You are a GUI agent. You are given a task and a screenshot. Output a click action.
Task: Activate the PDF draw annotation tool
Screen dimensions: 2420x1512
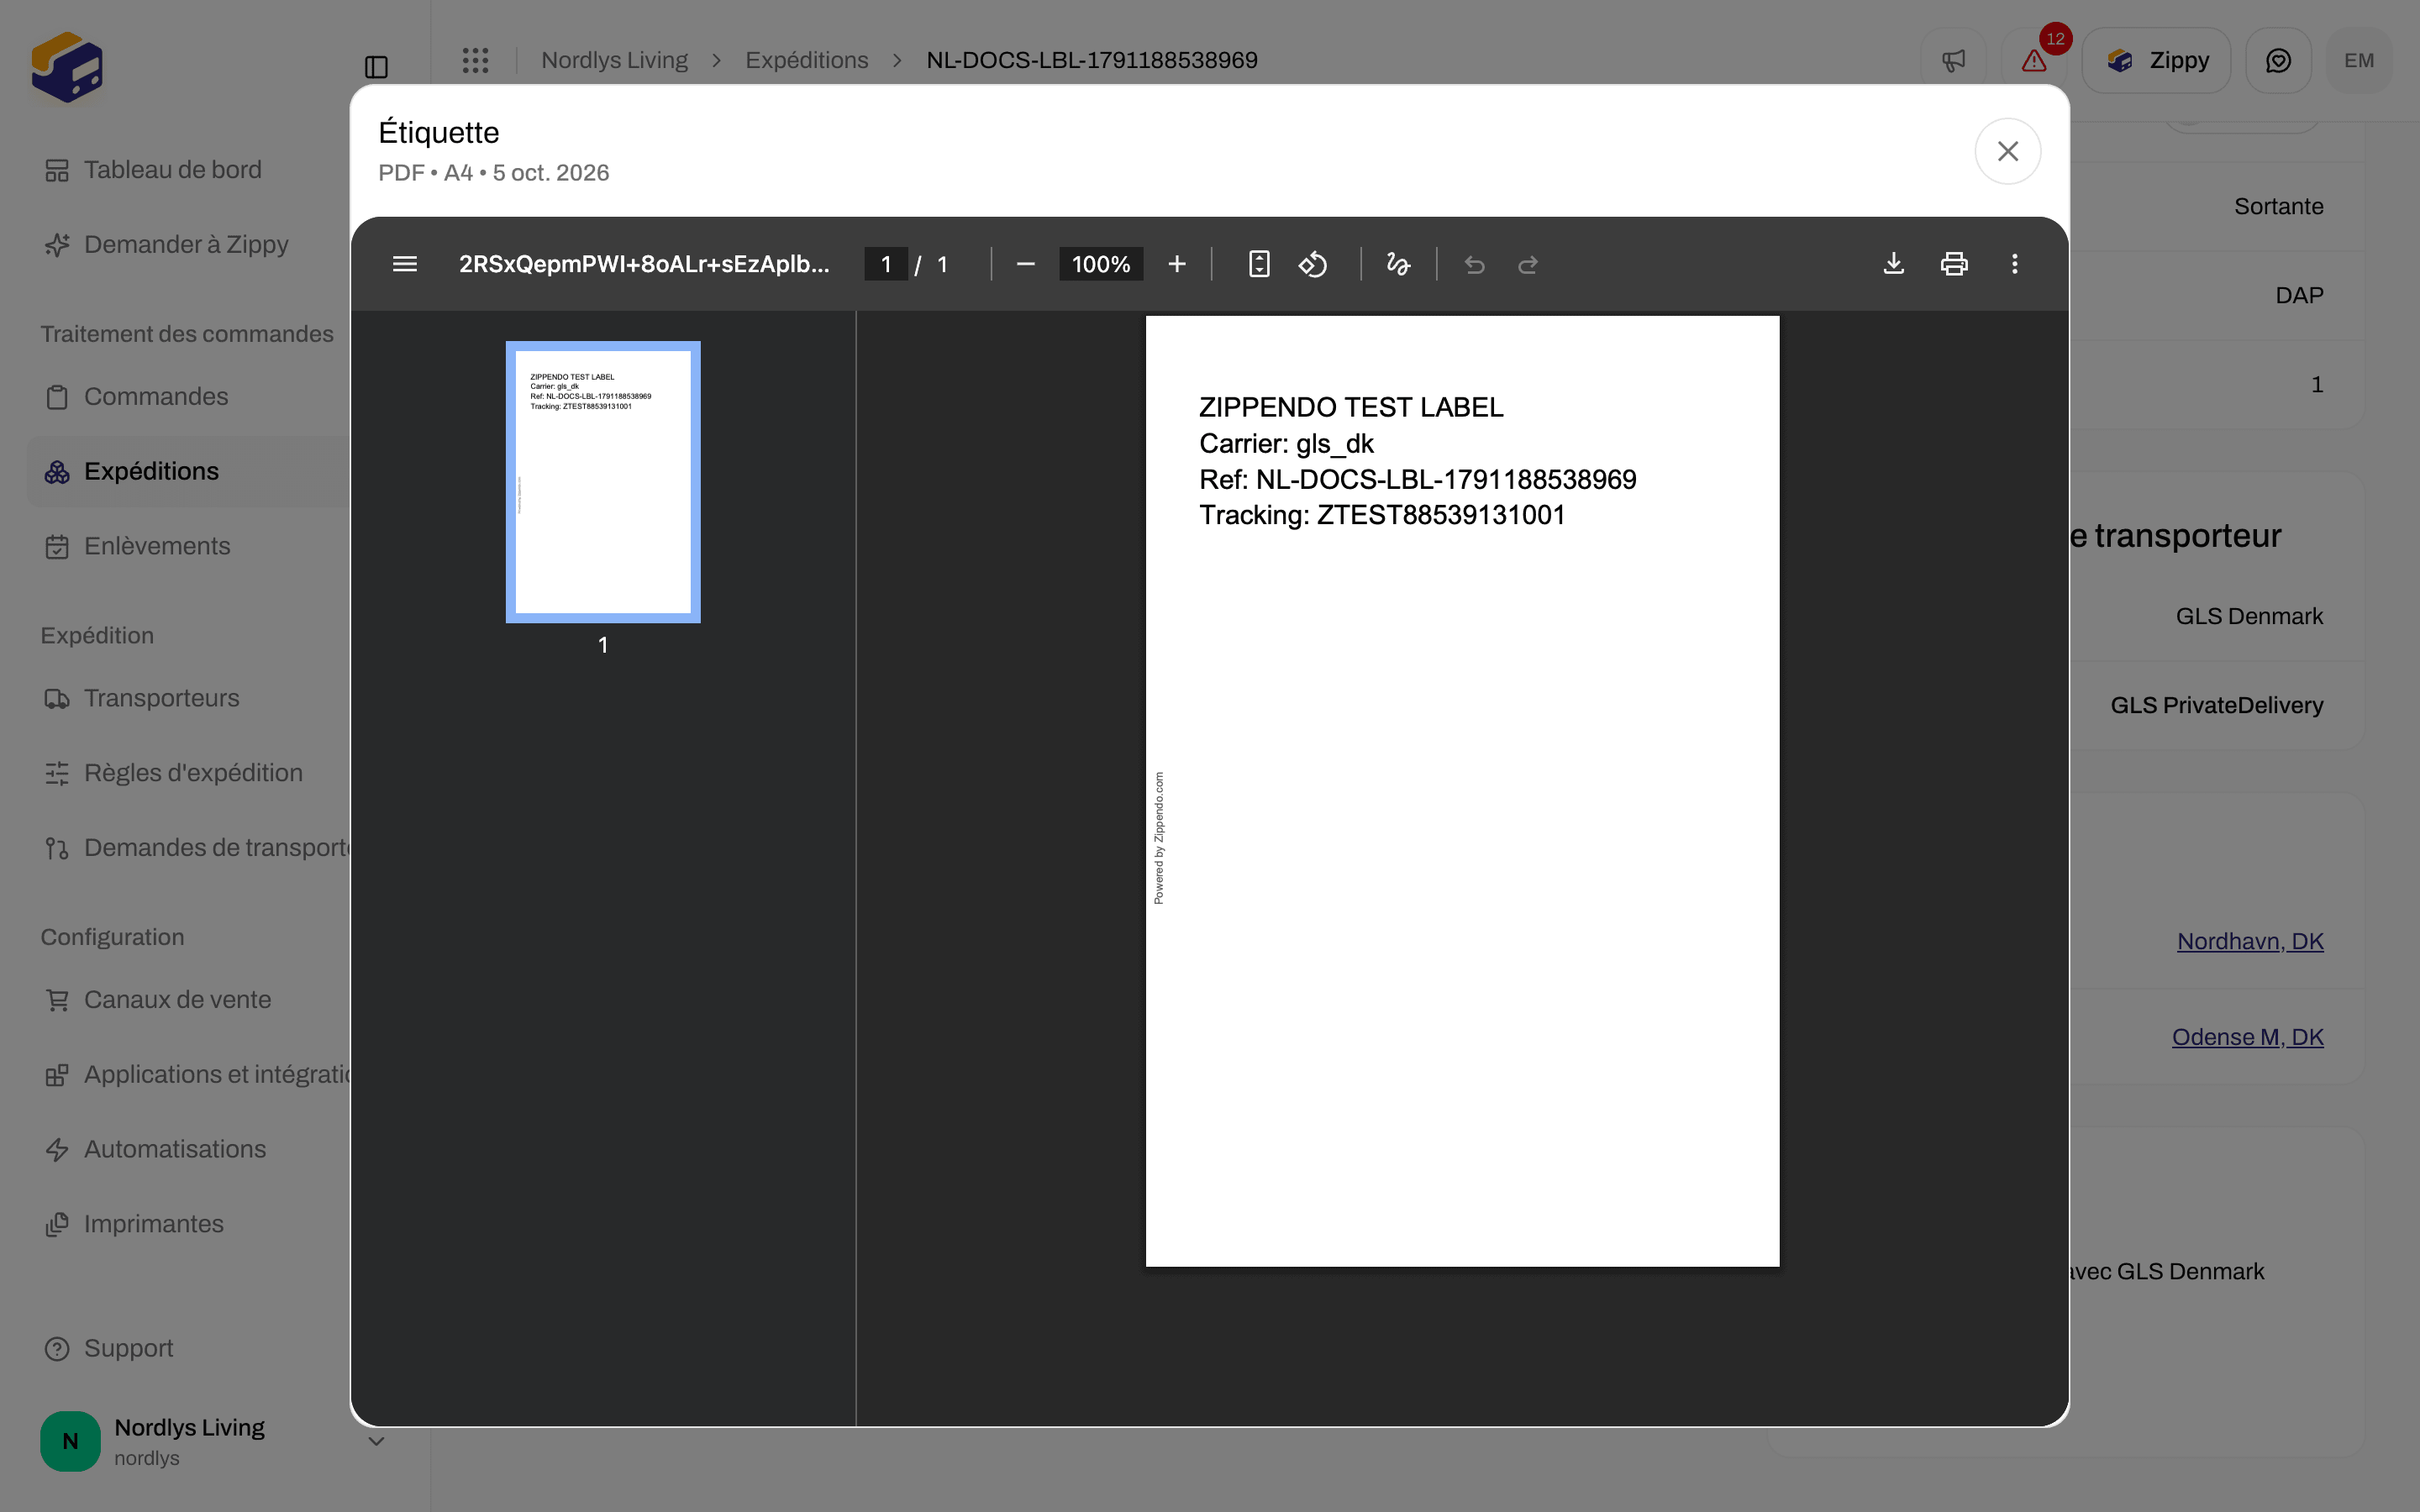pyautogui.click(x=1398, y=264)
